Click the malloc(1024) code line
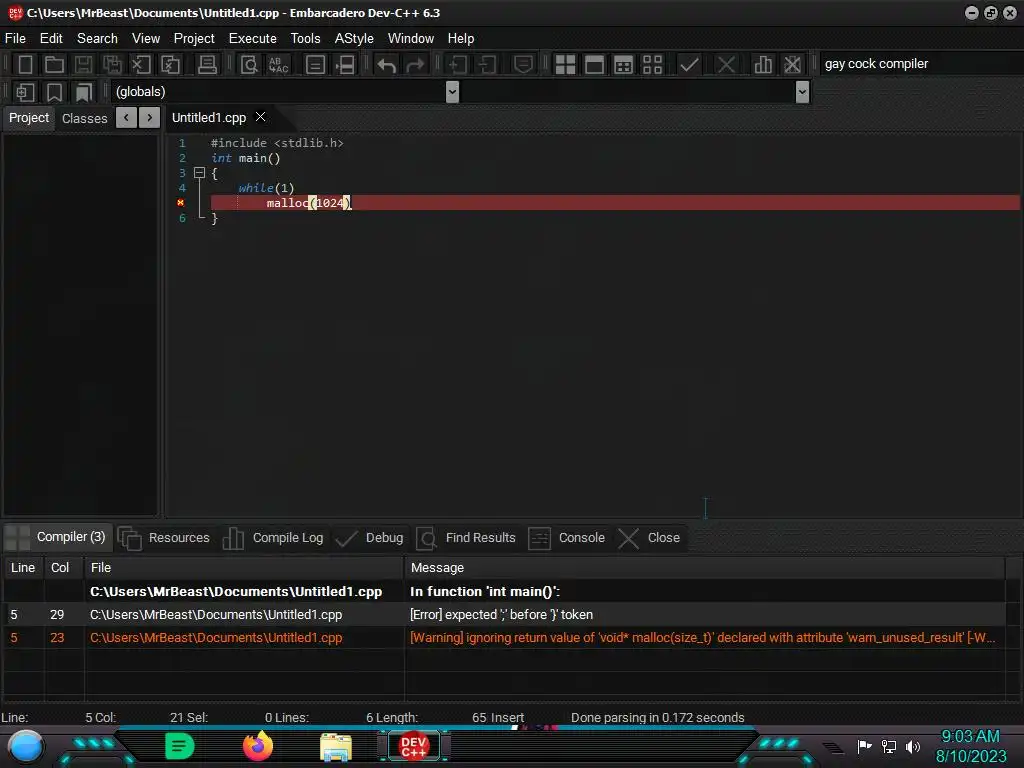The height and width of the screenshot is (768, 1024). click(x=615, y=203)
